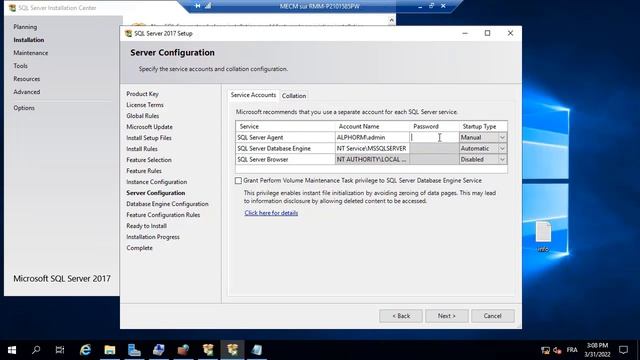Viewport: 640px width, 360px height.
Task: Click the pin icon on the remote session bar
Action: coord(198,6)
